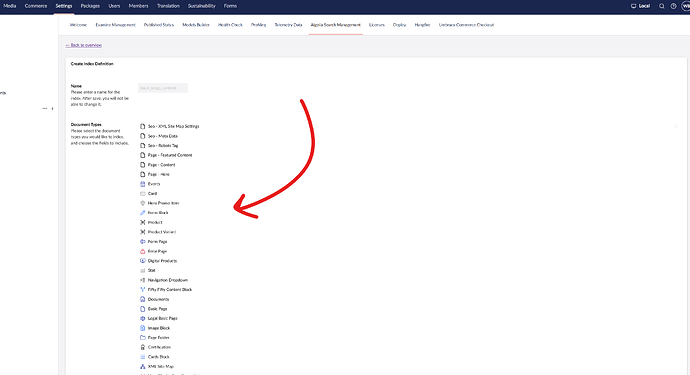Click the Form Page icon

coord(143,242)
